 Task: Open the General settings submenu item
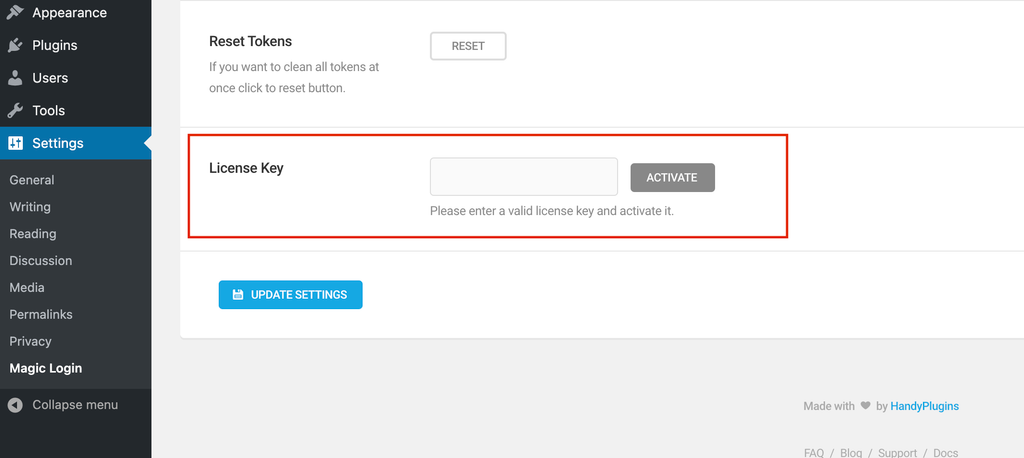tap(32, 180)
